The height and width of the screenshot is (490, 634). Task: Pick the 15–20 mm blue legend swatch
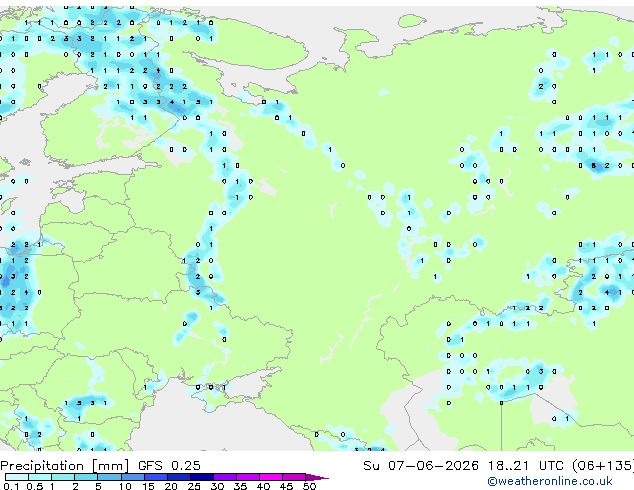tap(155, 477)
